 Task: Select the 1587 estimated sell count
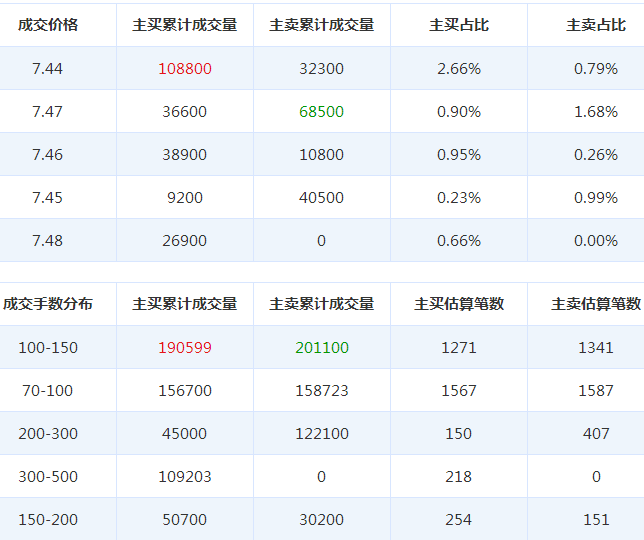[596, 391]
